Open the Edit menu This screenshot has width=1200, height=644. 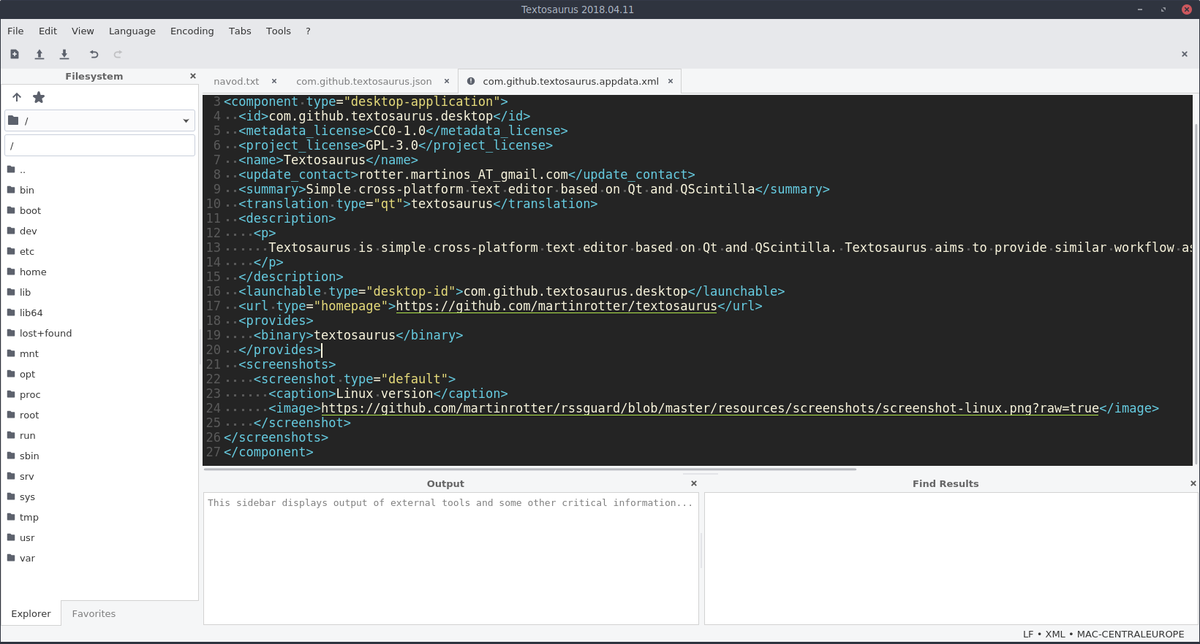tap(48, 31)
